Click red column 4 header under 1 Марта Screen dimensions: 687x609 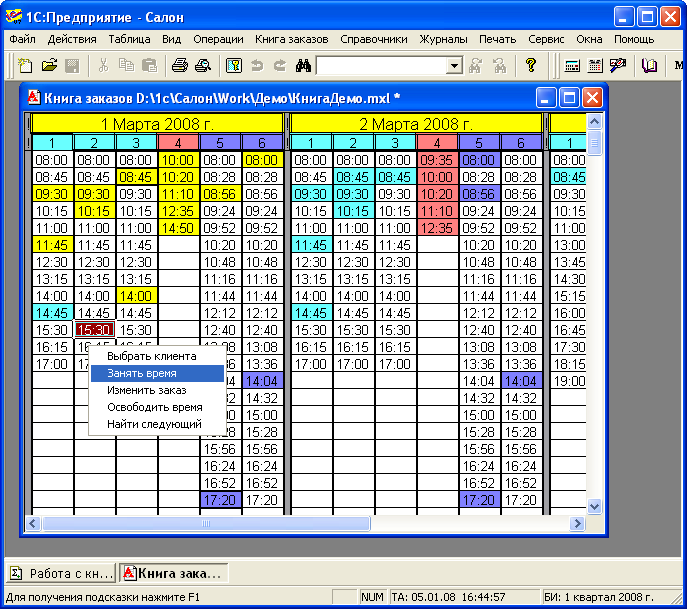tap(178, 143)
